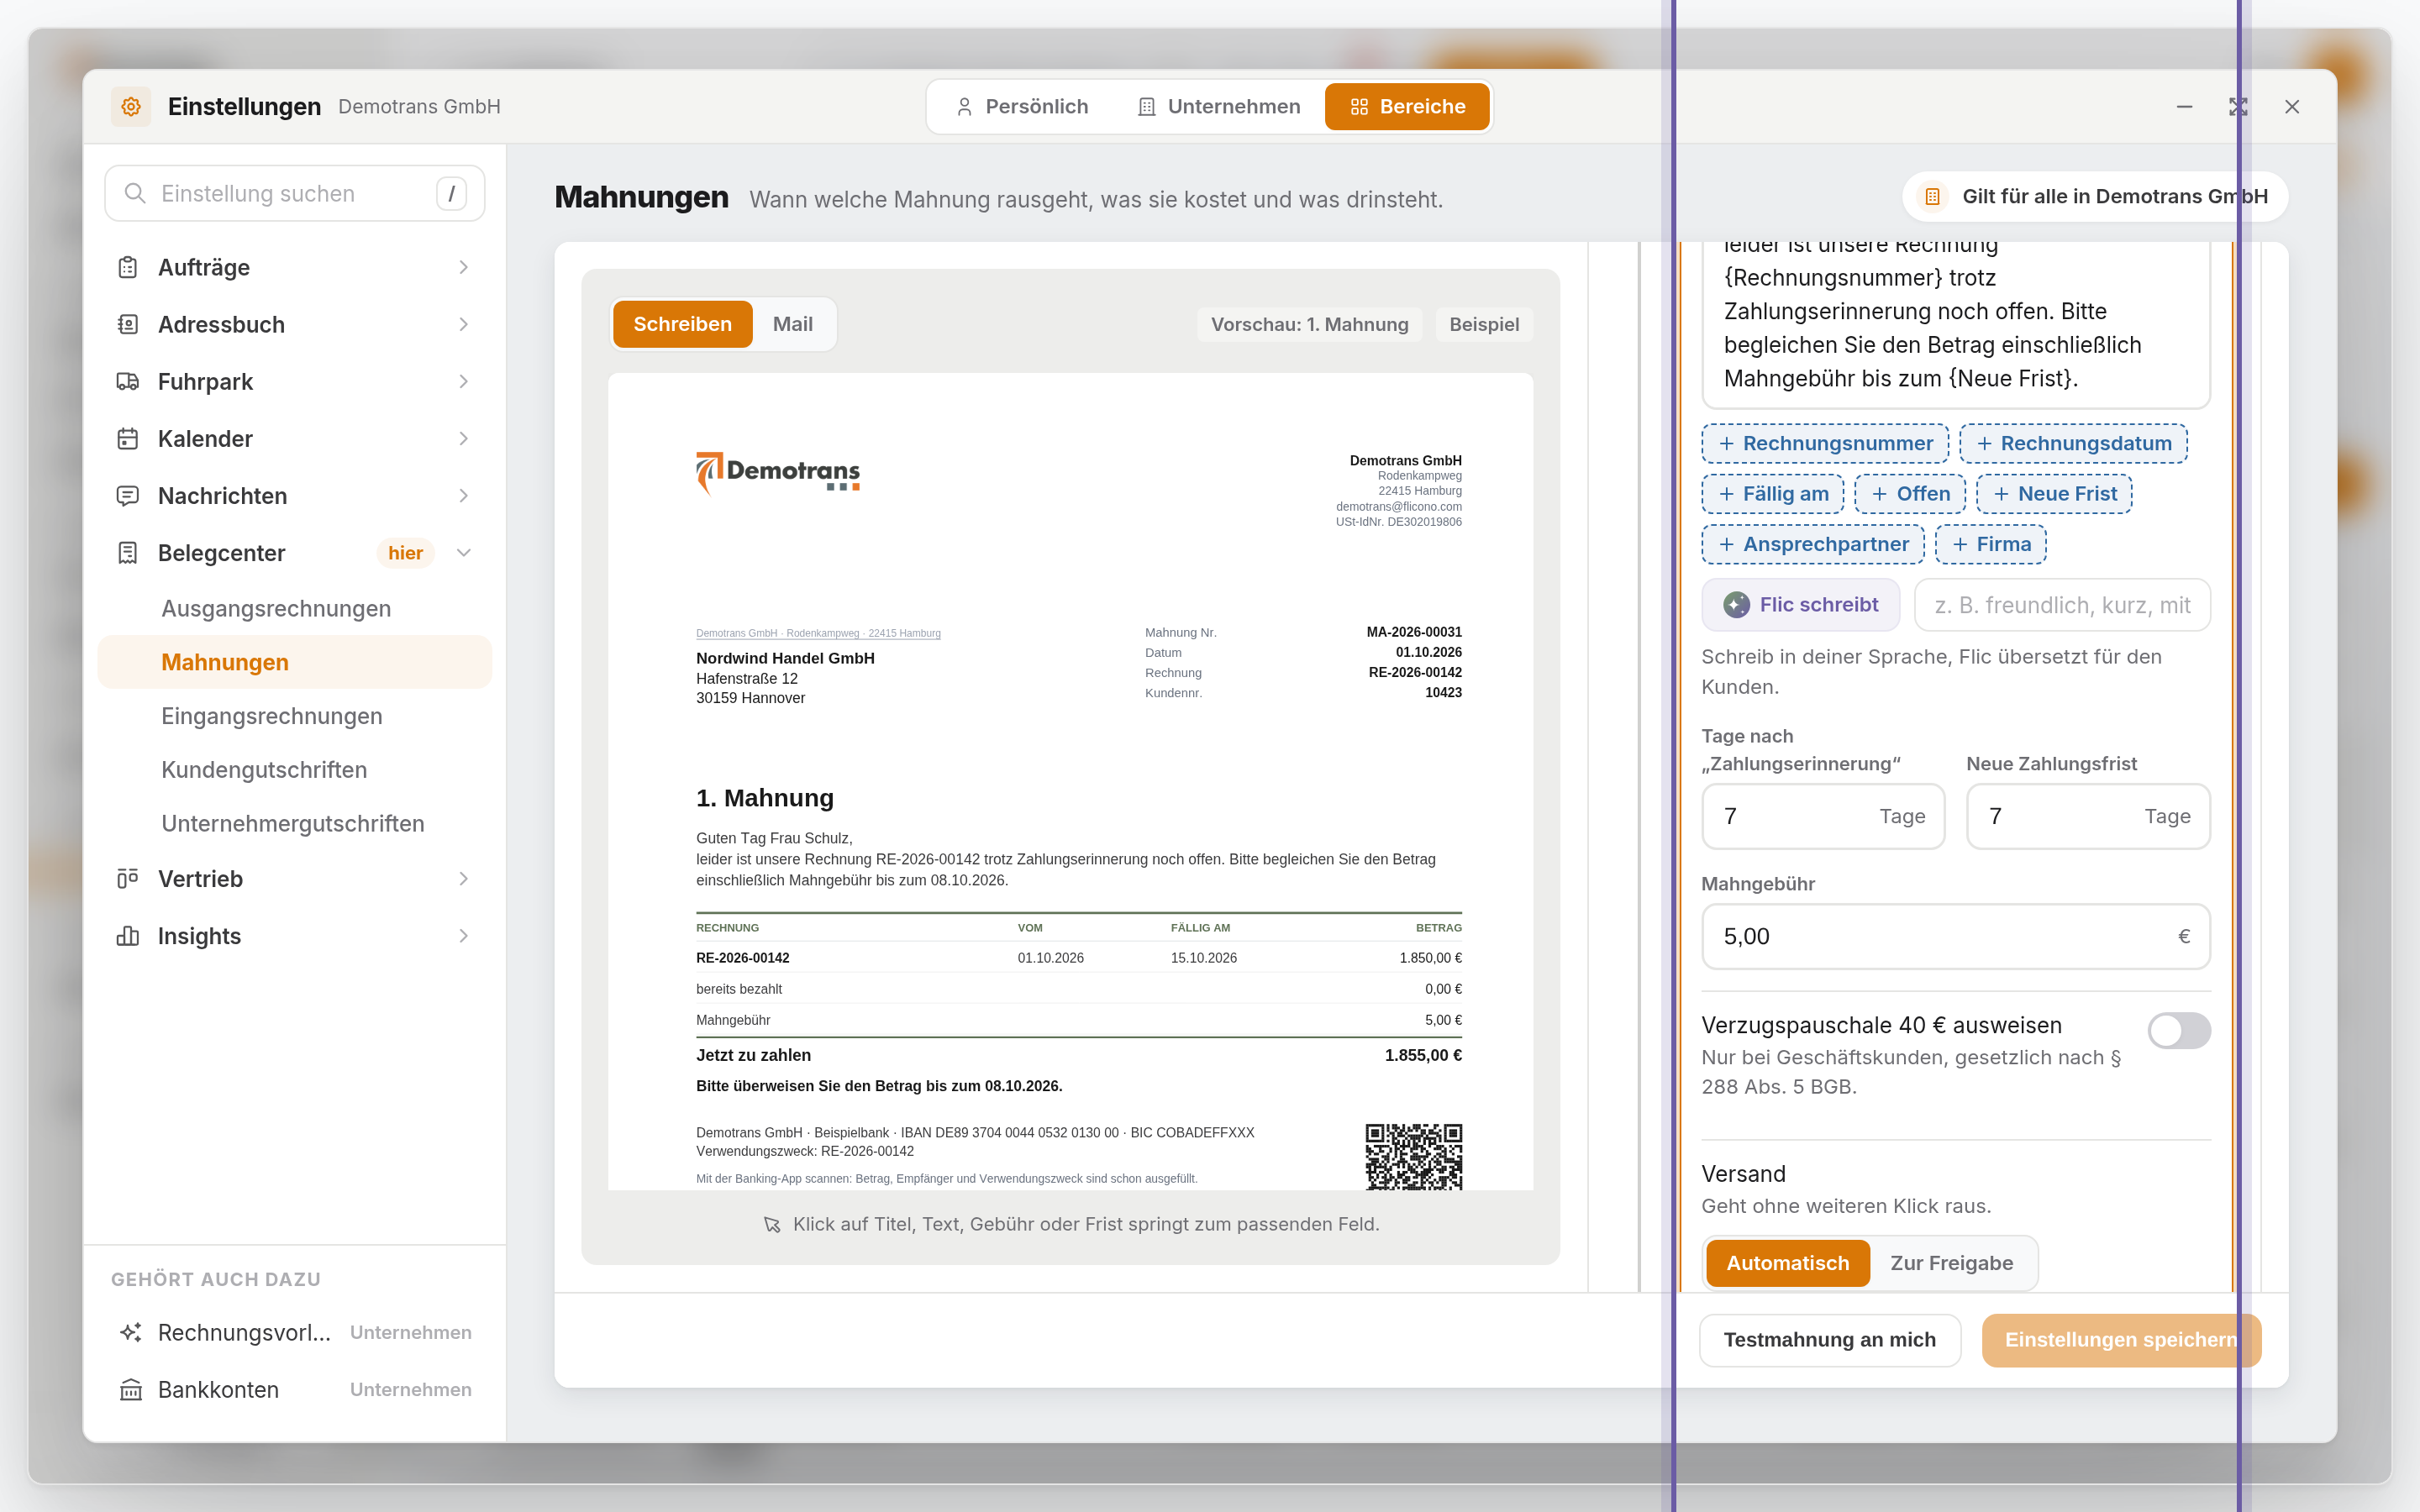This screenshot has width=2420, height=1512.
Task: Select Zur Freigabe for Versand
Action: click(x=1951, y=1263)
